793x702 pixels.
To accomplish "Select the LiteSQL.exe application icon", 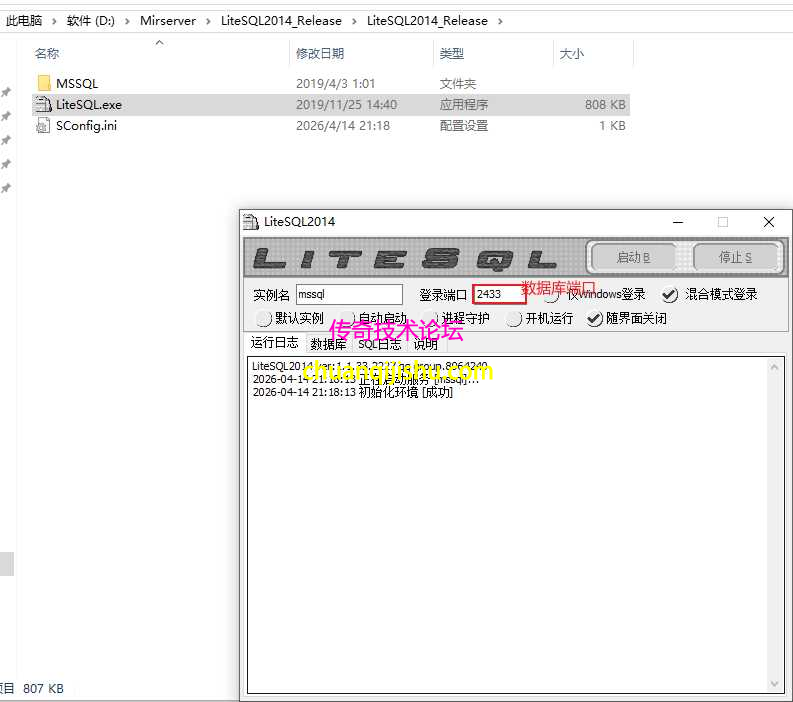I will (x=43, y=104).
